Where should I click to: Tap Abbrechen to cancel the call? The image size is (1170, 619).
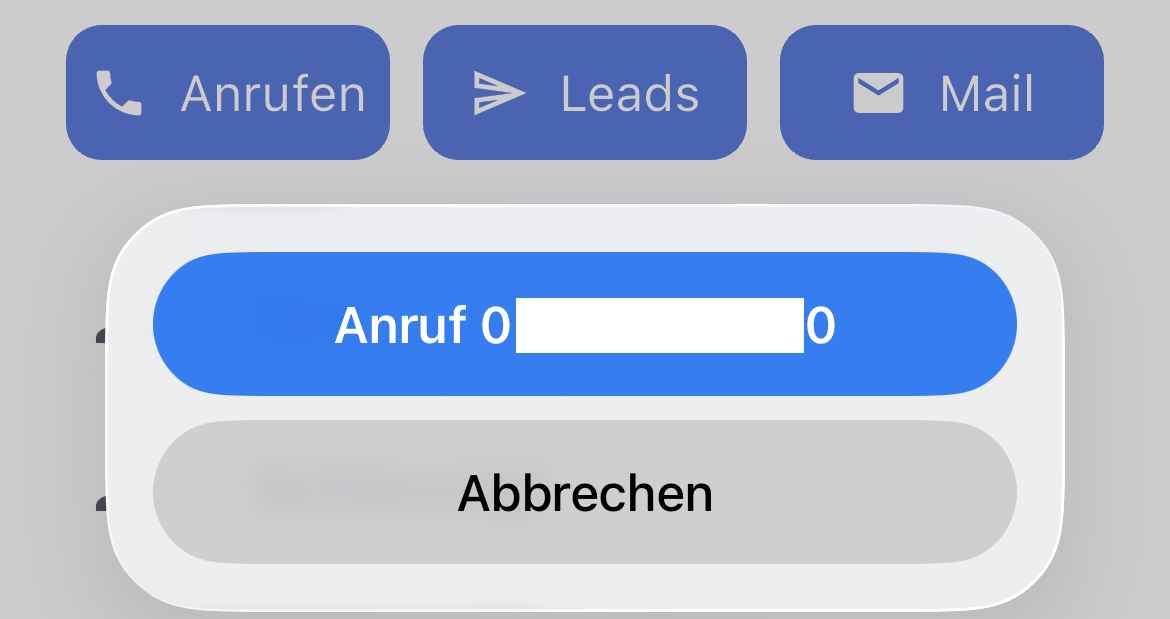(584, 492)
